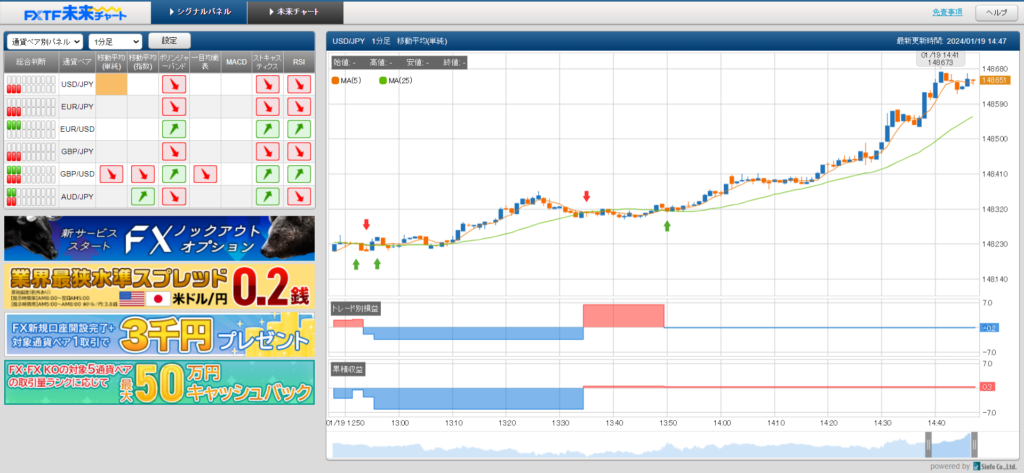Click the 累積収益 panel label
1024x473 pixels.
click(x=348, y=370)
